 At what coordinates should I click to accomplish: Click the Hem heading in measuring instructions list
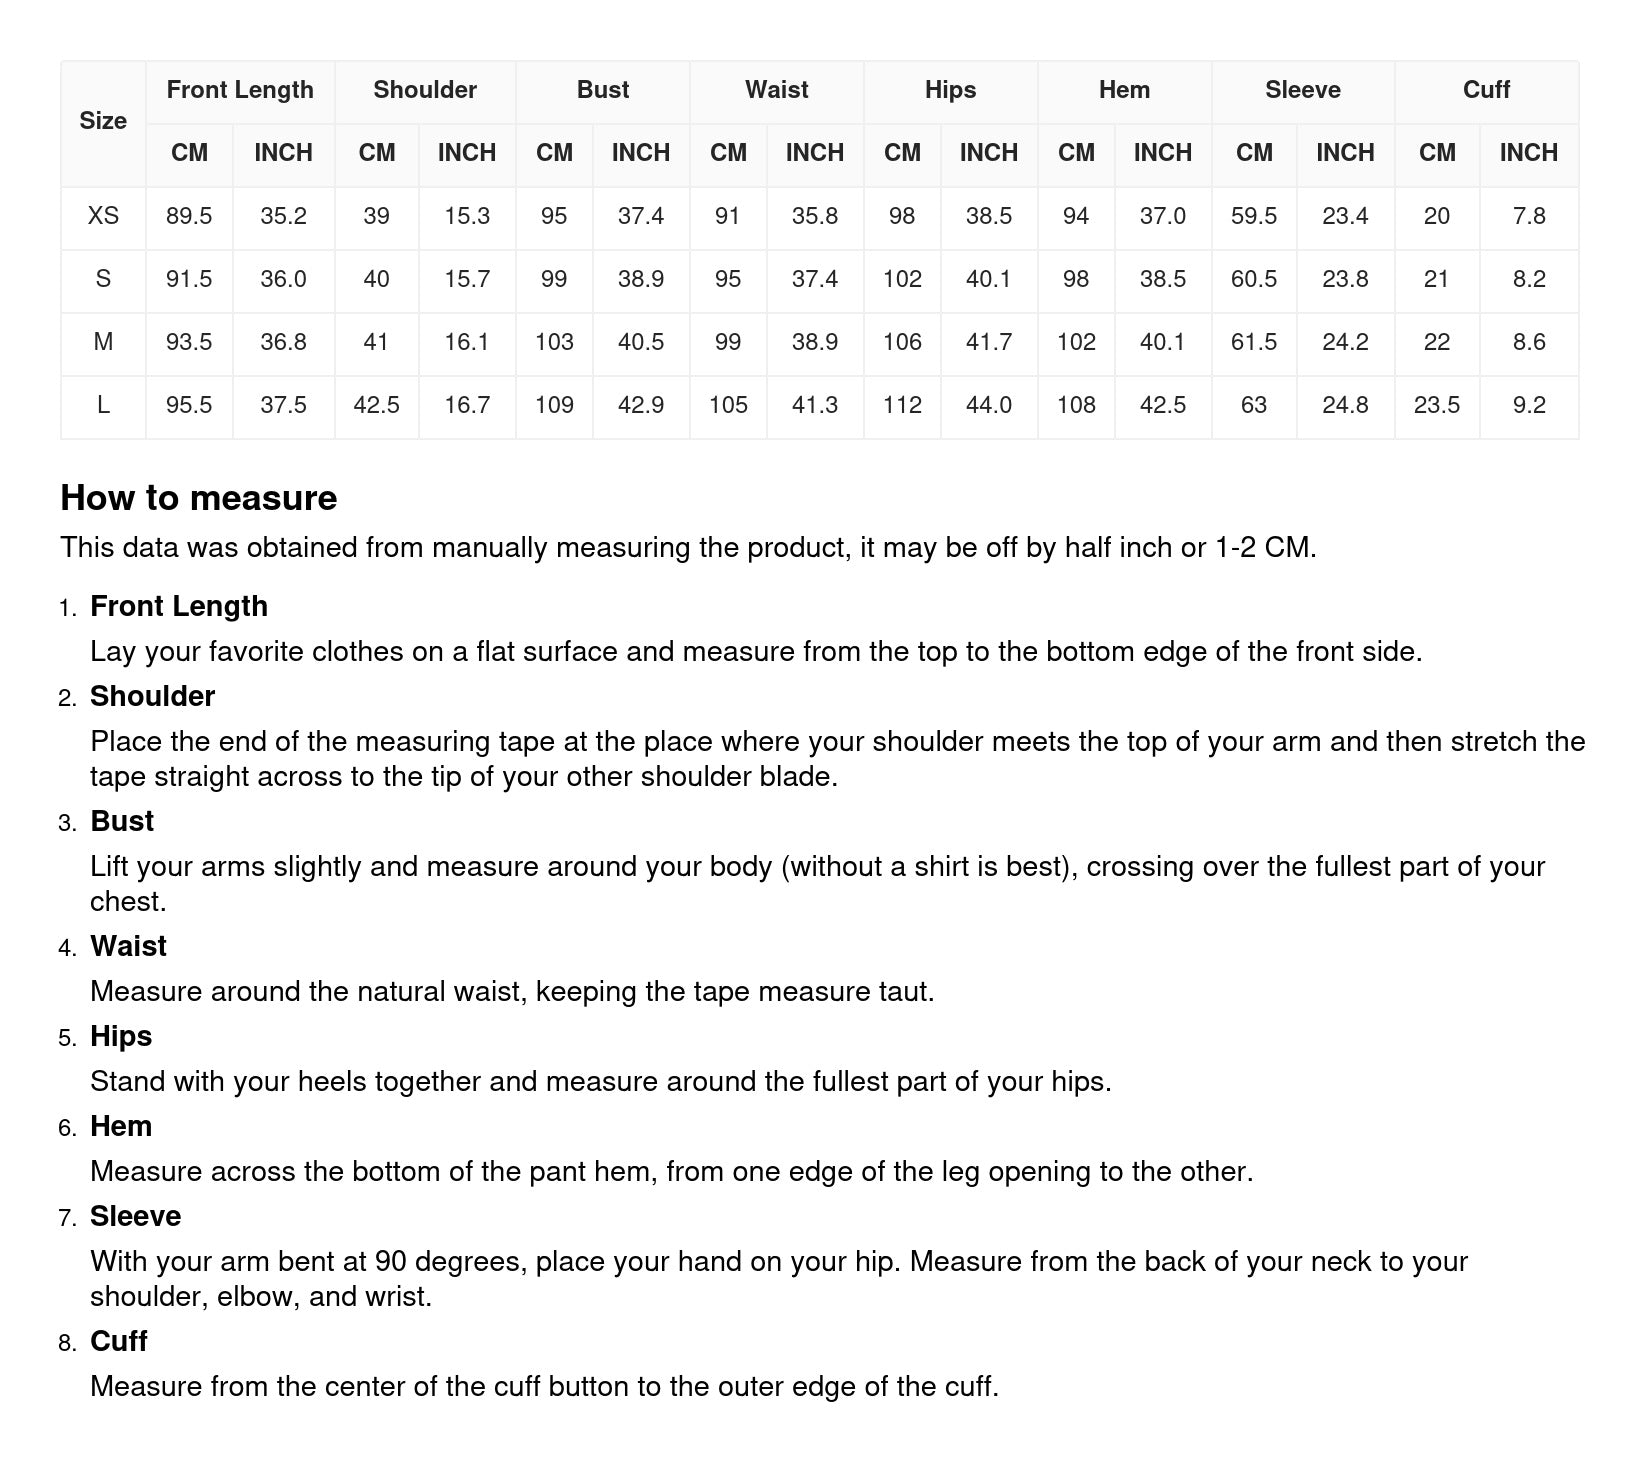tap(121, 1126)
